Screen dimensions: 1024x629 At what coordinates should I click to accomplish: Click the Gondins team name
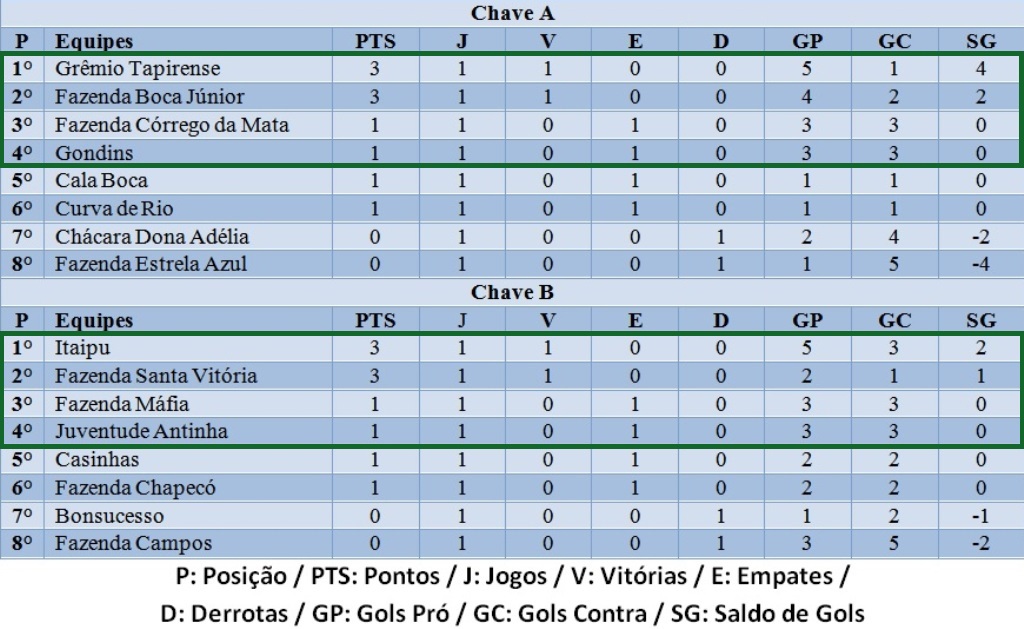94,153
